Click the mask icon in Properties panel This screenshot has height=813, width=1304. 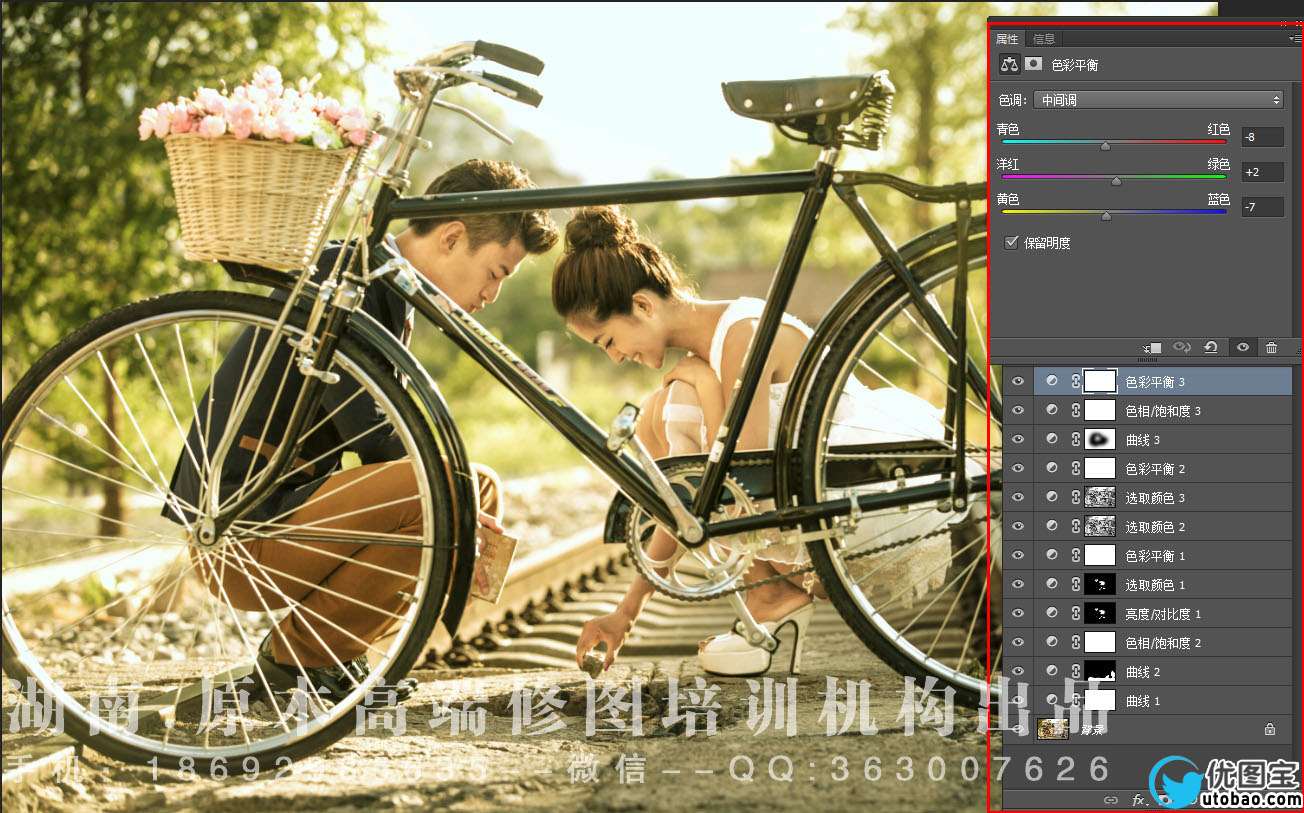(x=1033, y=64)
